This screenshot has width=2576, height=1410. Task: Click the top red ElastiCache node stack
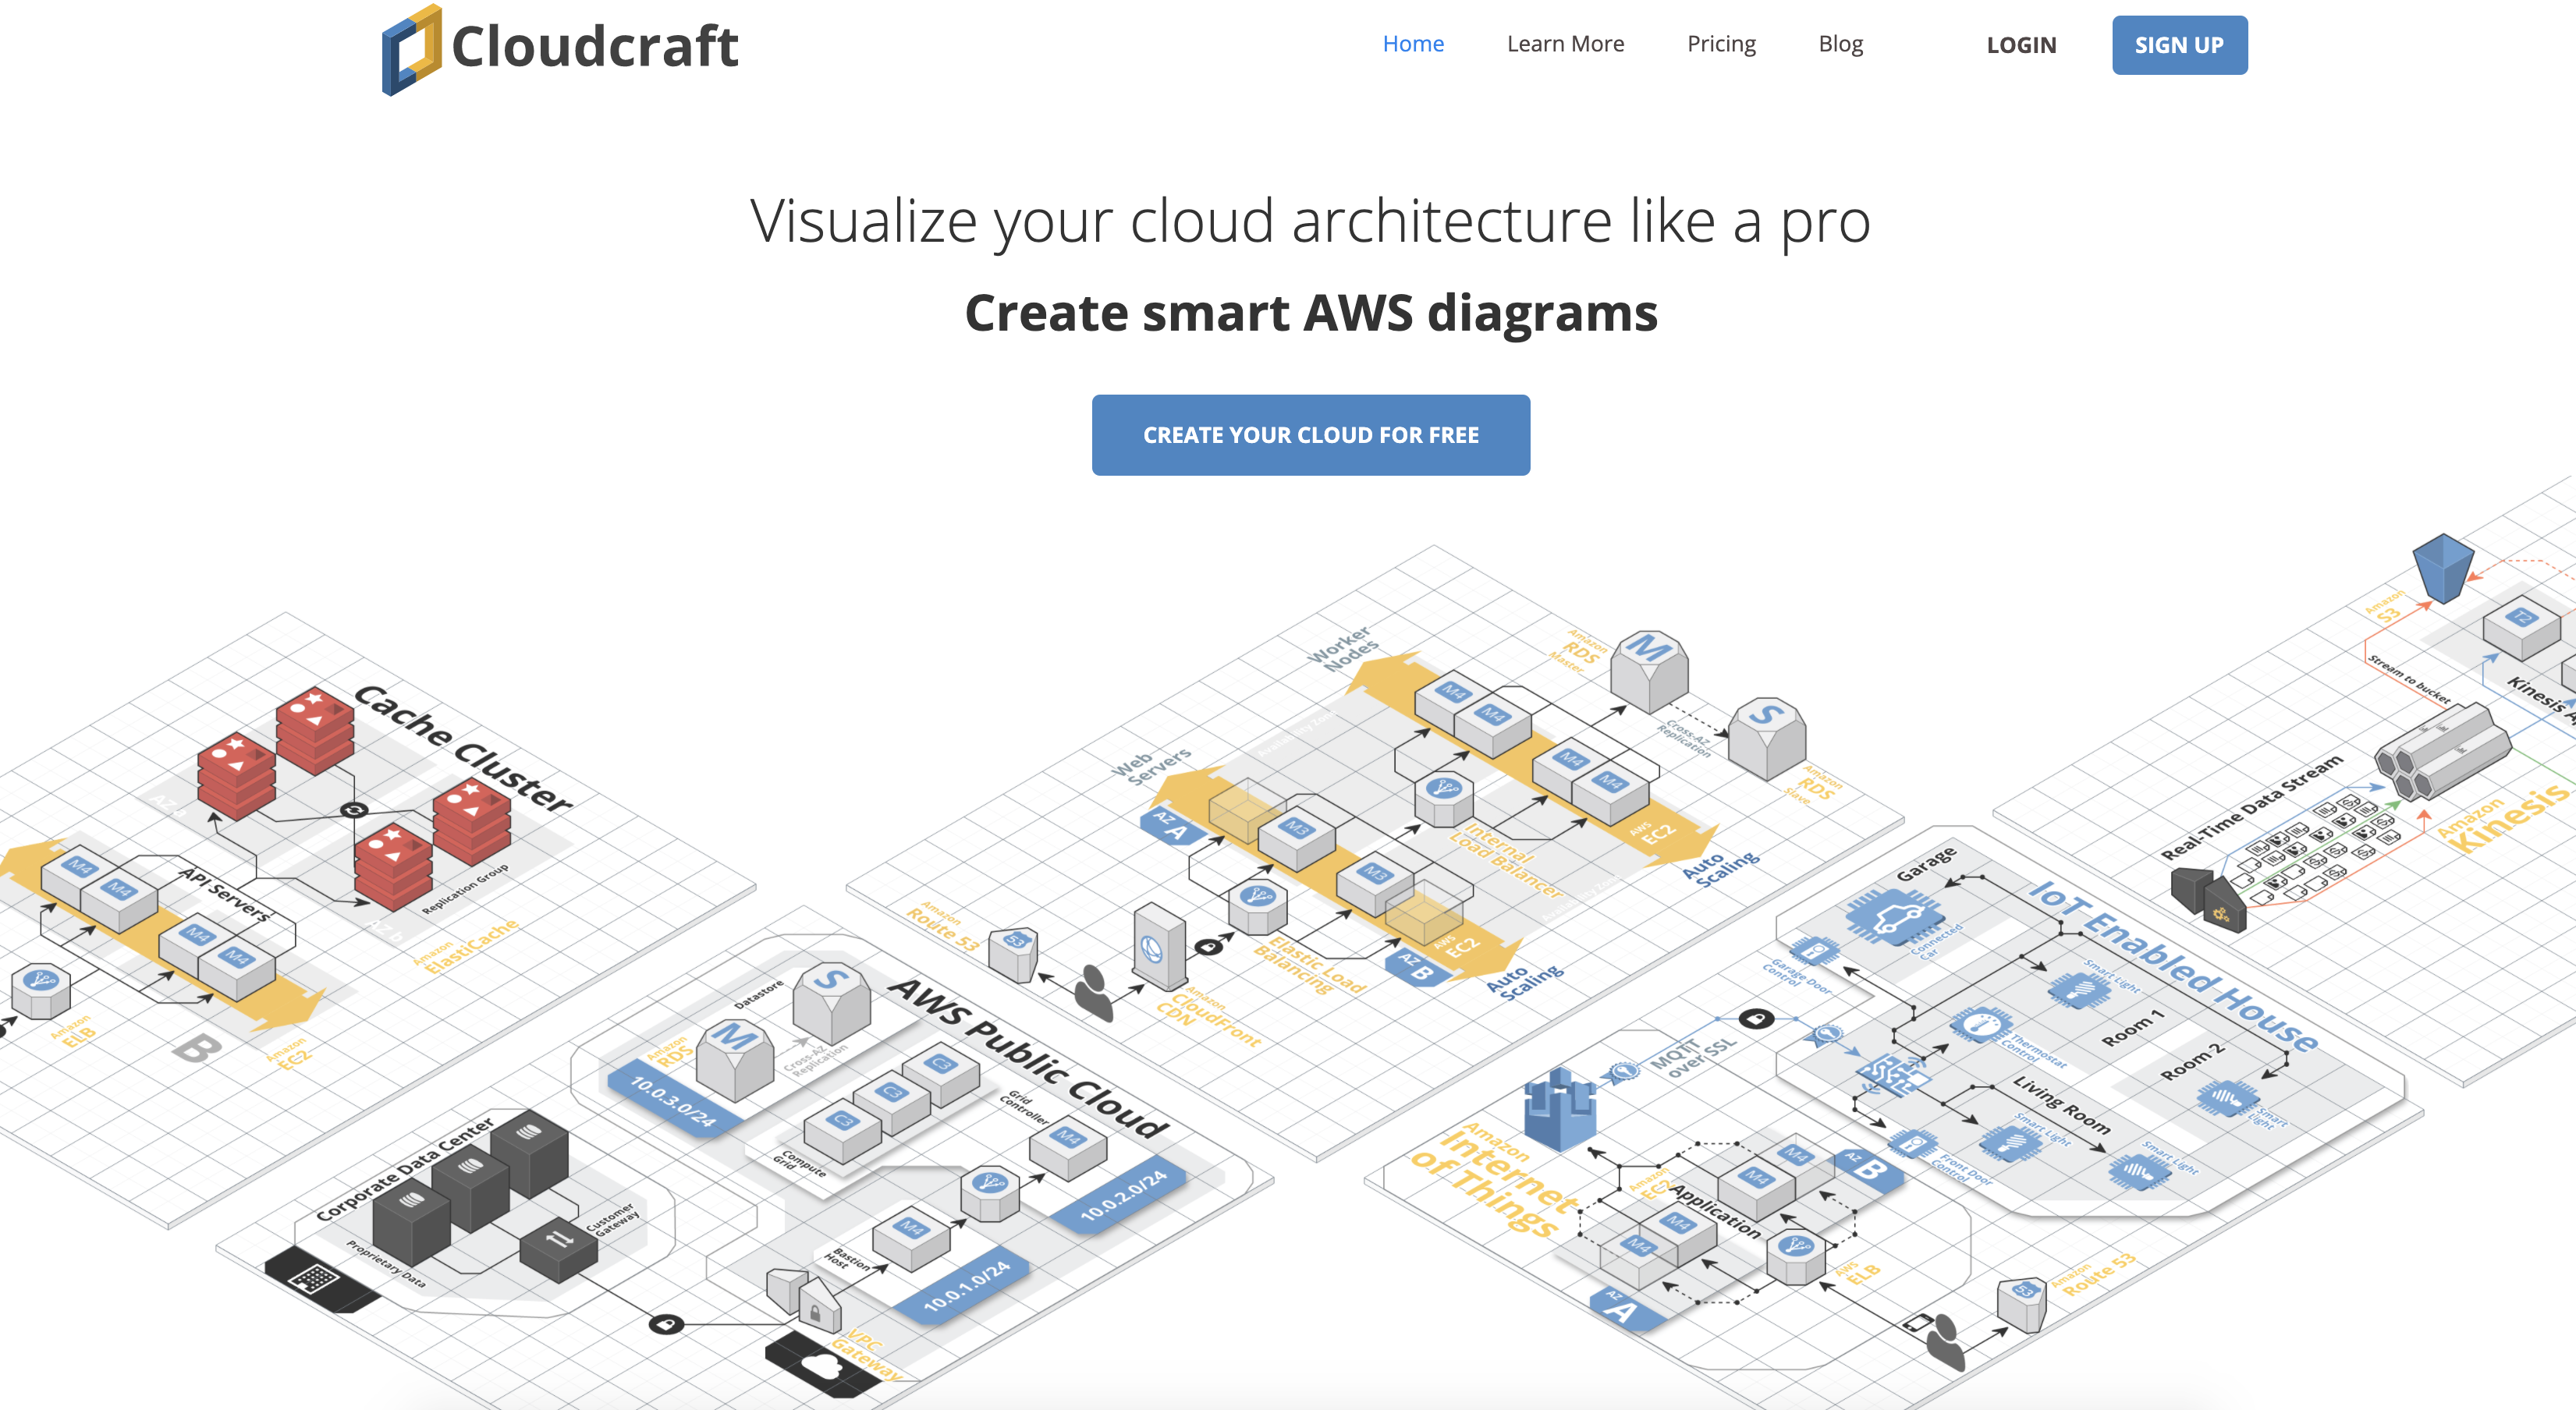click(x=315, y=730)
